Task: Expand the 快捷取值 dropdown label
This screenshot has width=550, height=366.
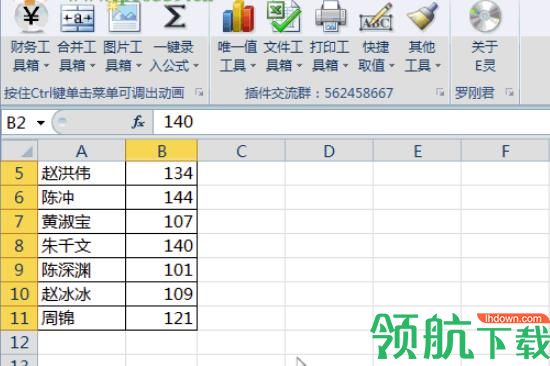Action: click(376, 56)
